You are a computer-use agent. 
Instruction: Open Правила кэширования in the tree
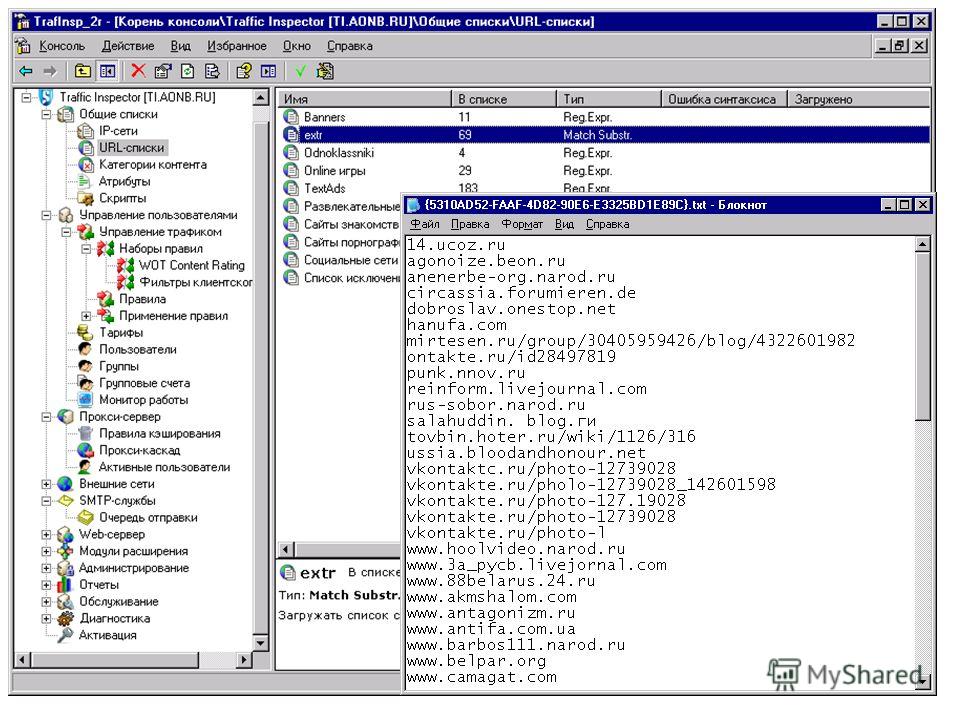click(x=160, y=434)
